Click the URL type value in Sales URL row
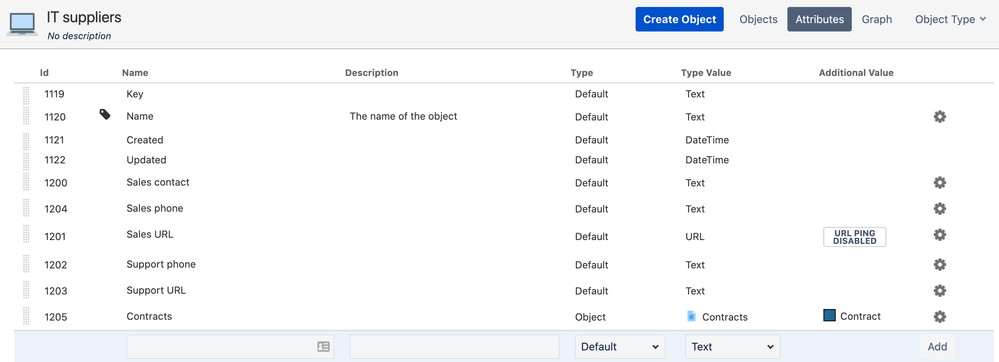 click(695, 236)
